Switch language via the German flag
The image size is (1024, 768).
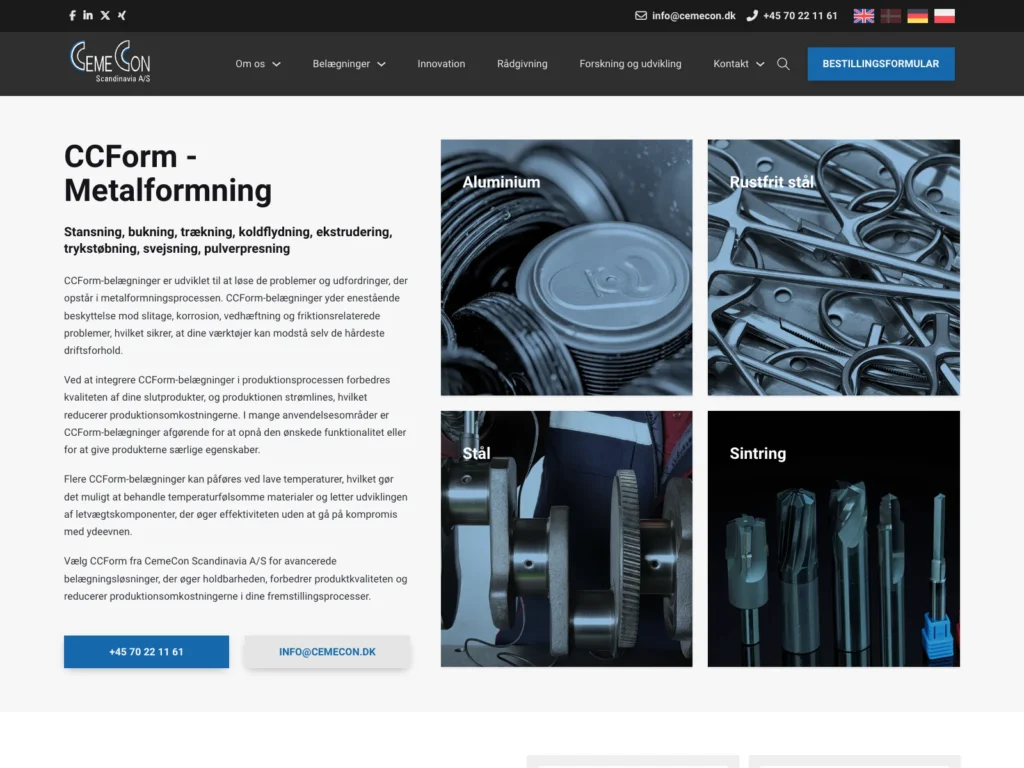coord(918,16)
